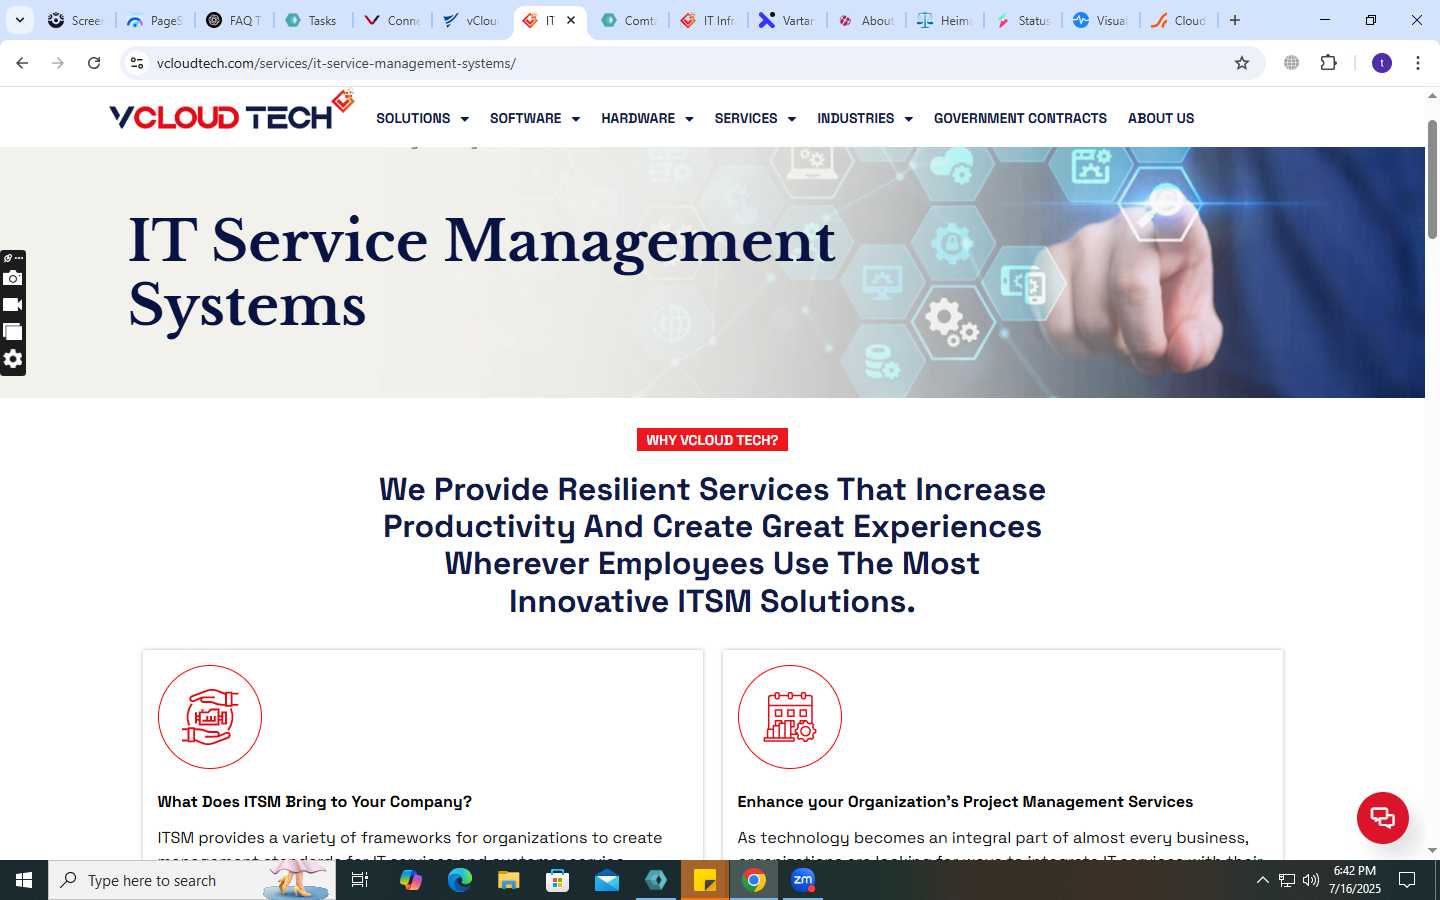Image resolution: width=1440 pixels, height=900 pixels.
Task: Open the sticky notes app on taskbar
Action: click(705, 880)
